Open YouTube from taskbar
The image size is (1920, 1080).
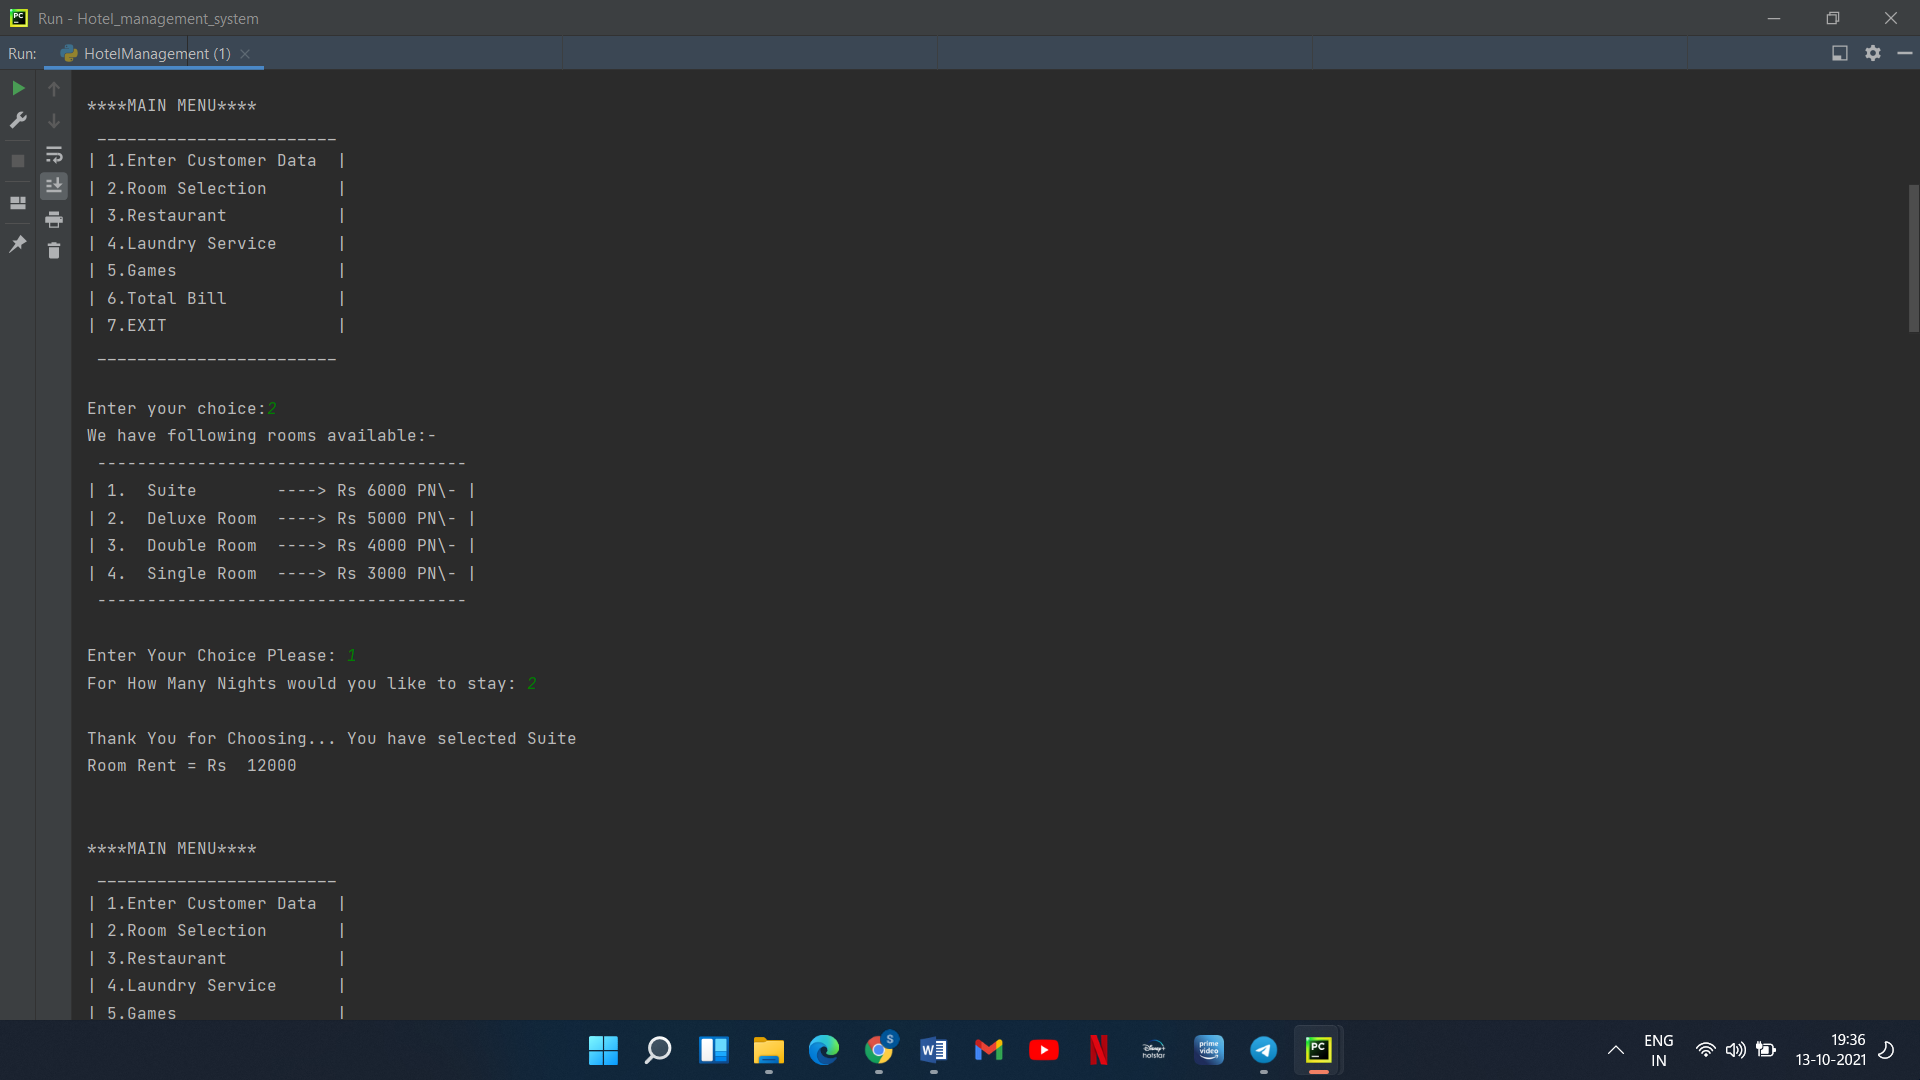pos(1043,1050)
